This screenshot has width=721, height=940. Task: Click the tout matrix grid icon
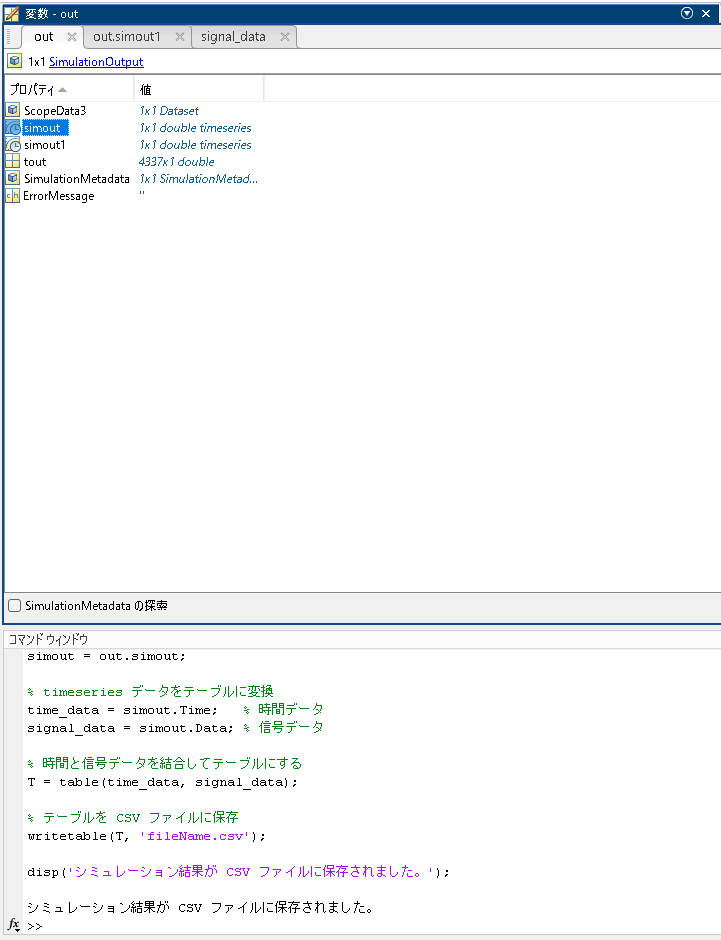point(13,161)
